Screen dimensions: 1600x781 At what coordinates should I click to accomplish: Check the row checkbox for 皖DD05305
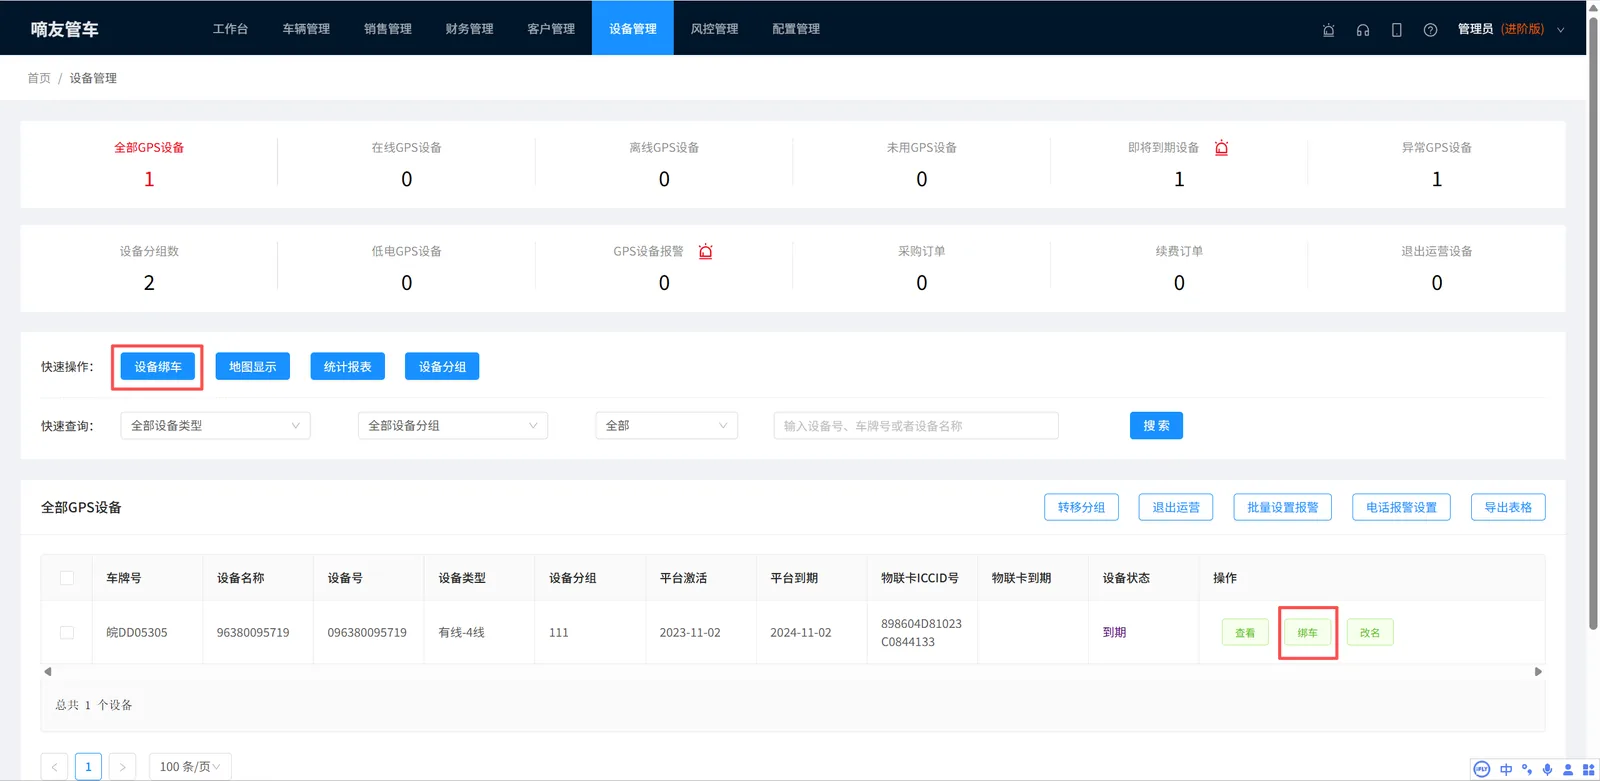67,633
